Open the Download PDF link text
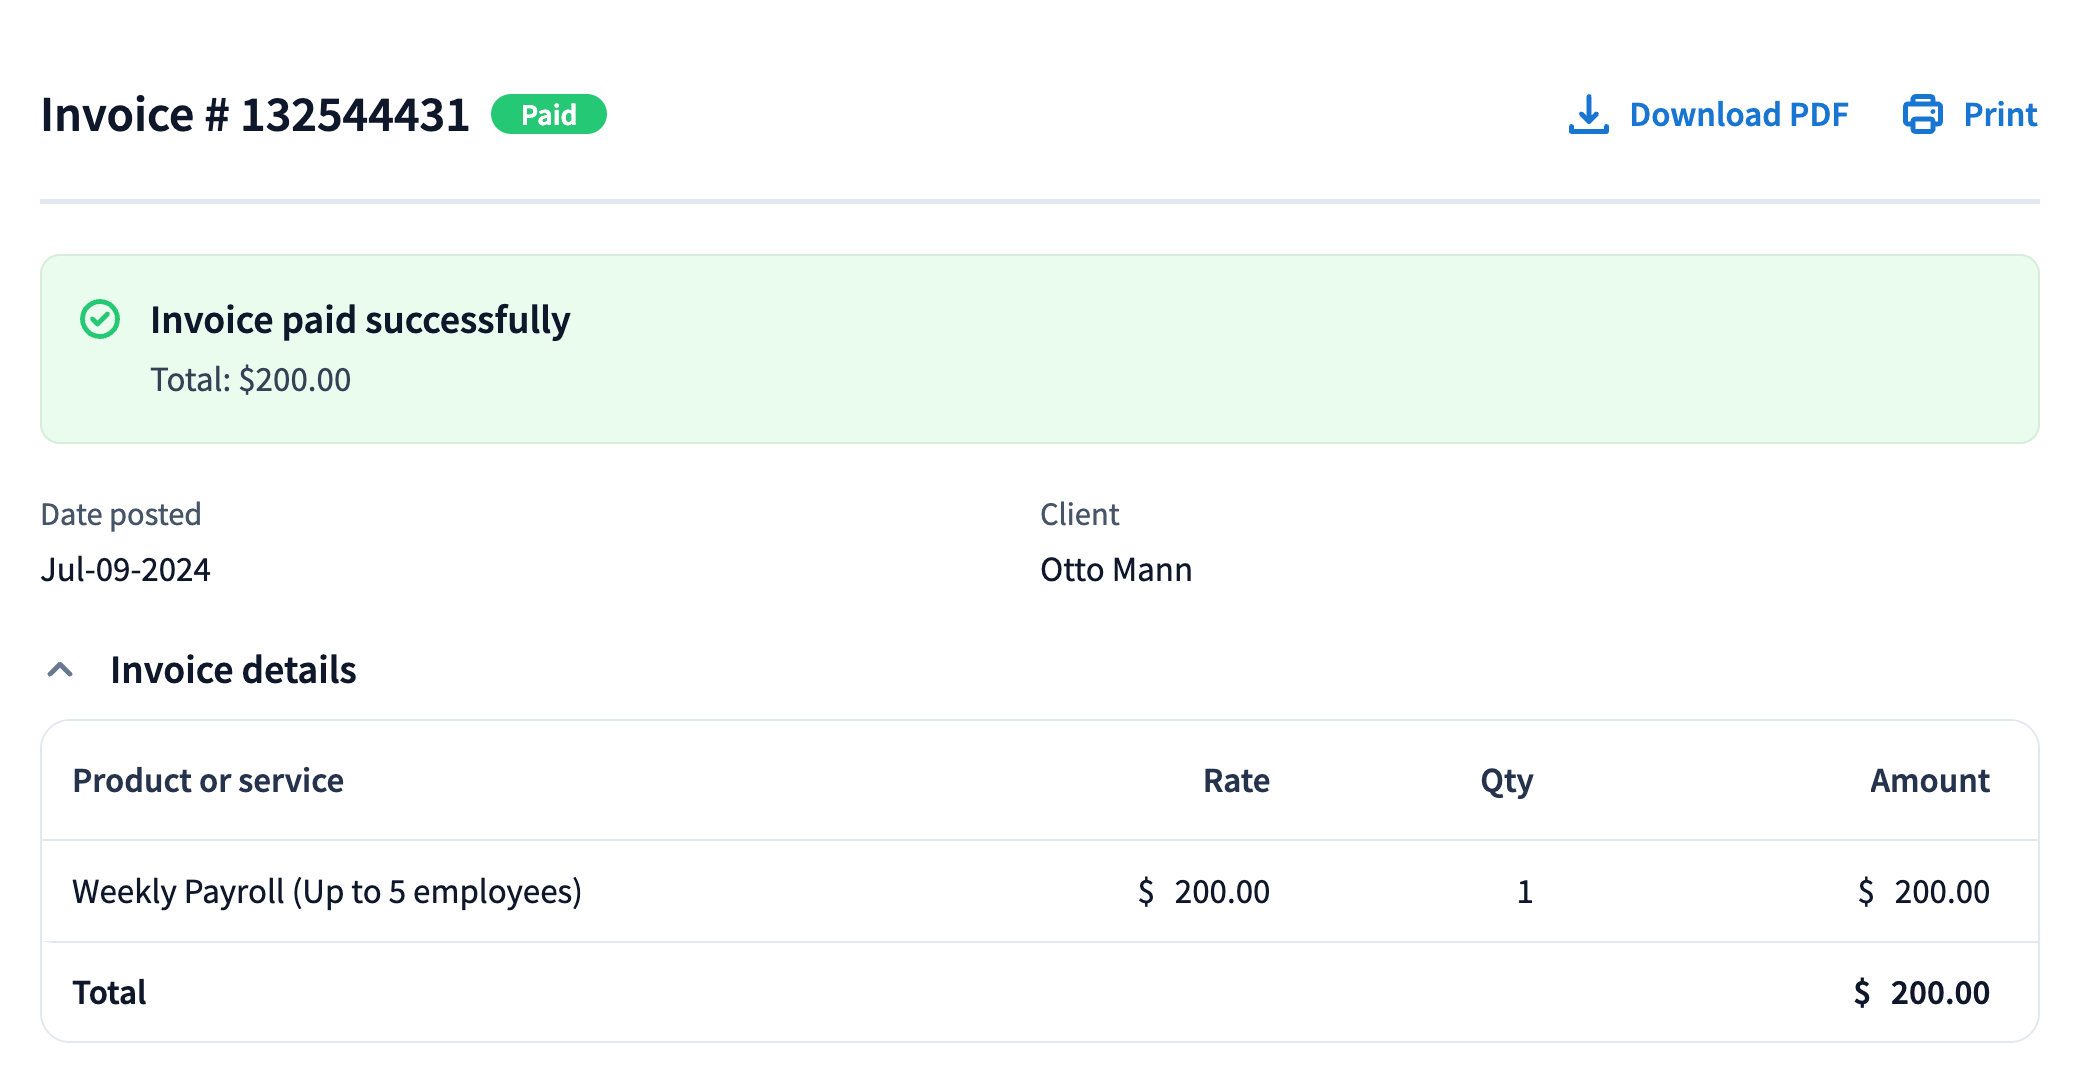Image resolution: width=2084 pixels, height=1082 pixels. [1738, 115]
